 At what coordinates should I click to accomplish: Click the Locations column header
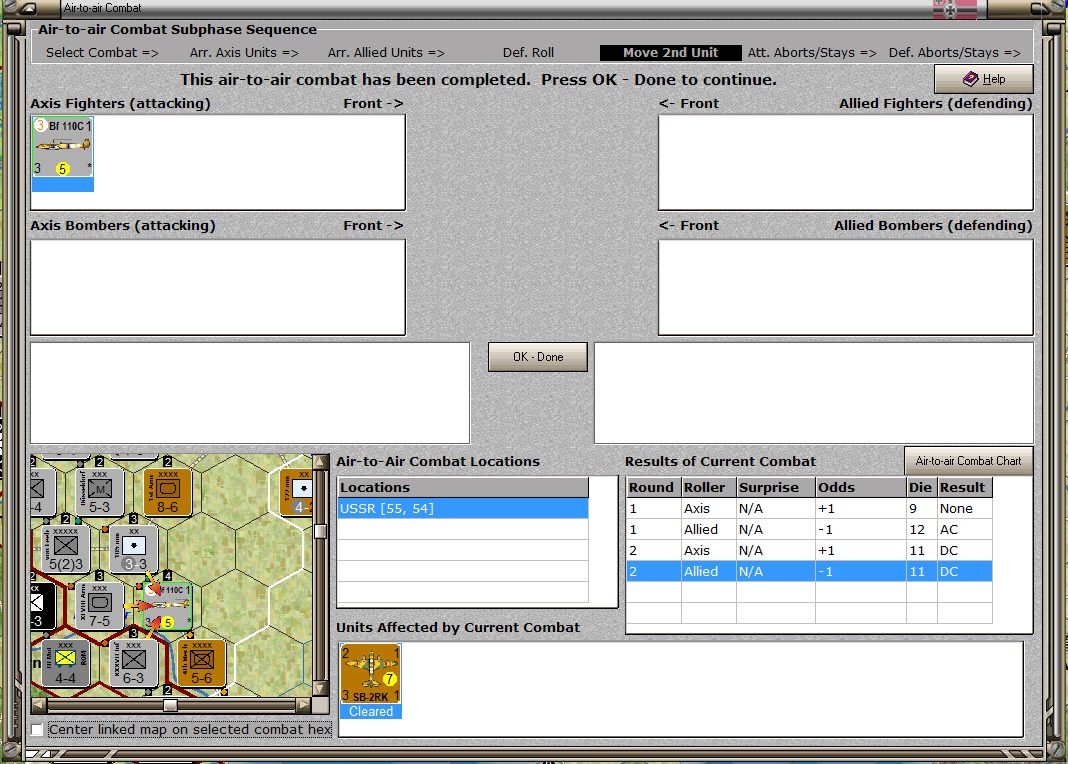[x=463, y=488]
